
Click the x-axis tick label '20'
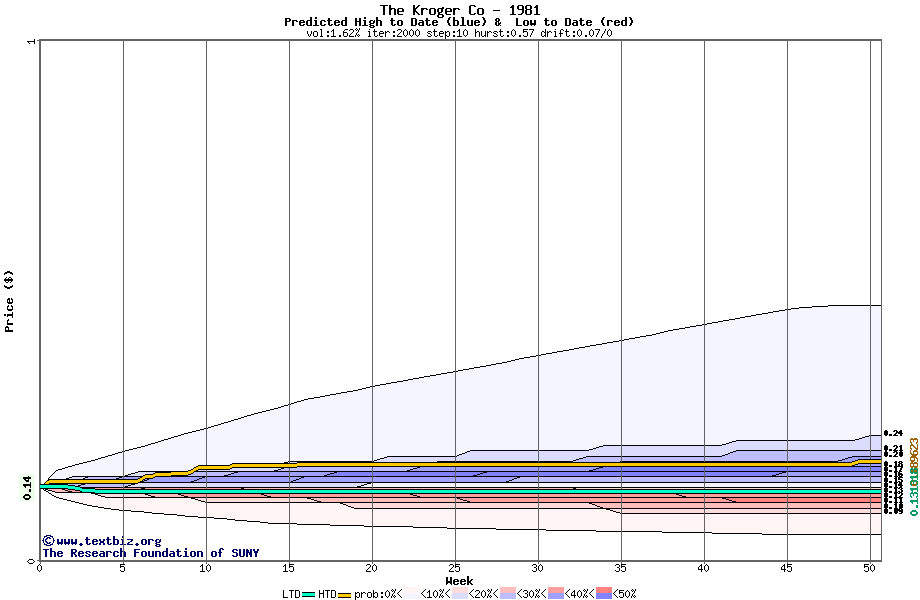tap(371, 568)
